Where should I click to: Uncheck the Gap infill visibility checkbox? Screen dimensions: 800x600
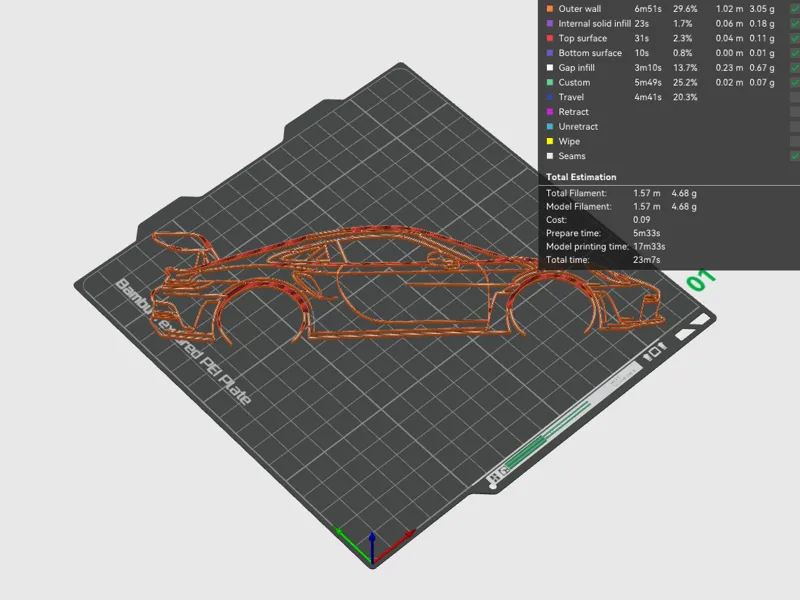click(x=795, y=68)
